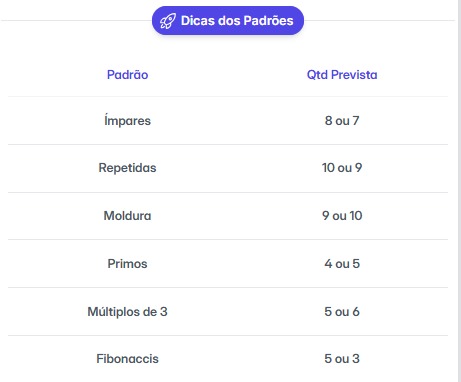Select the Qtd Prevista column header

tap(342, 75)
